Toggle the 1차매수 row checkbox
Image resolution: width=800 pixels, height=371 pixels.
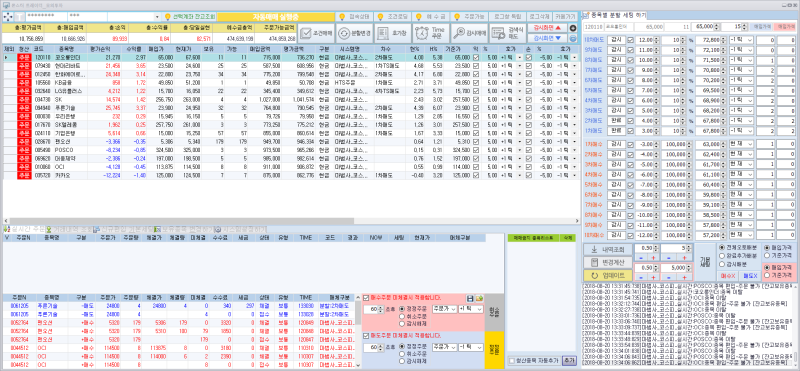[x=630, y=144]
